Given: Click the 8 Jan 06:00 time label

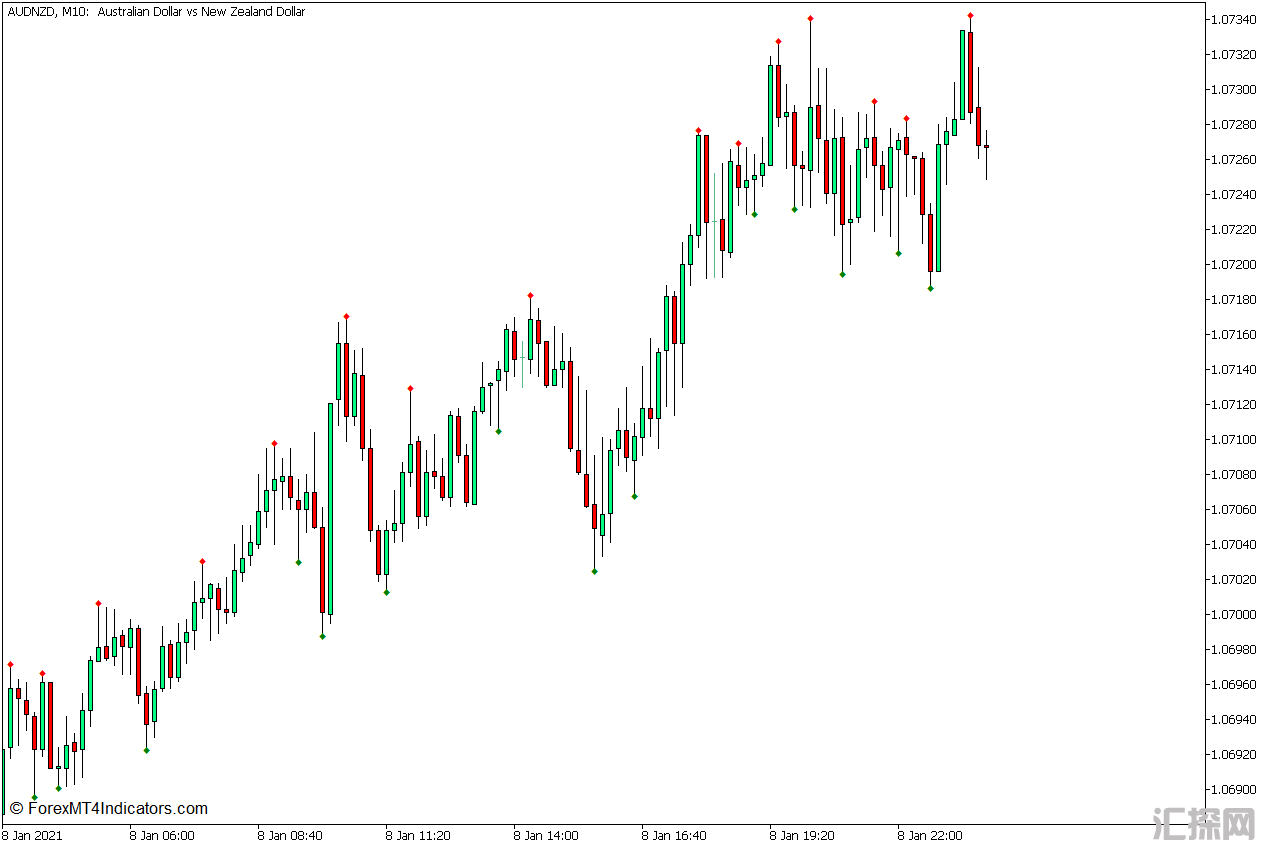Looking at the screenshot, I should 161,835.
